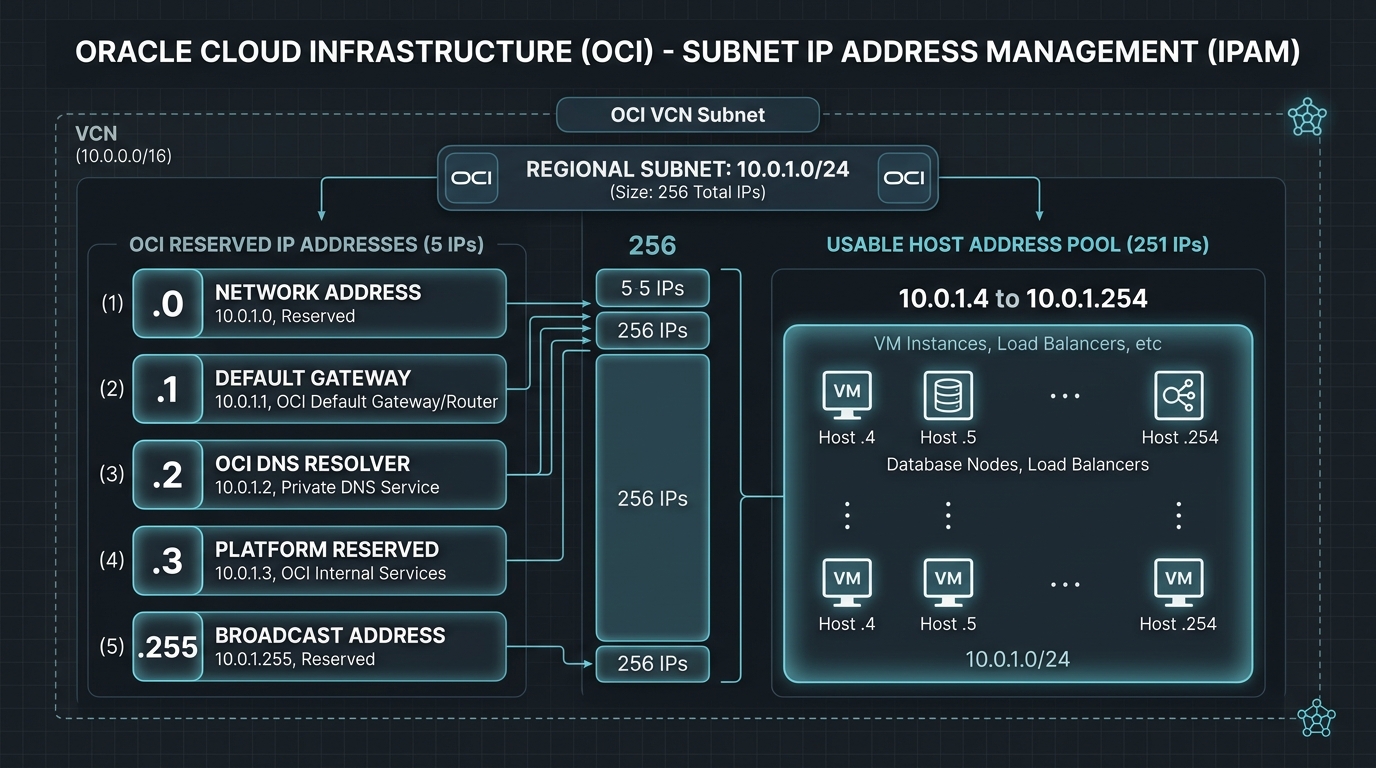
Task: Click the '.1' badge of Default Gateway
Action: (168, 389)
